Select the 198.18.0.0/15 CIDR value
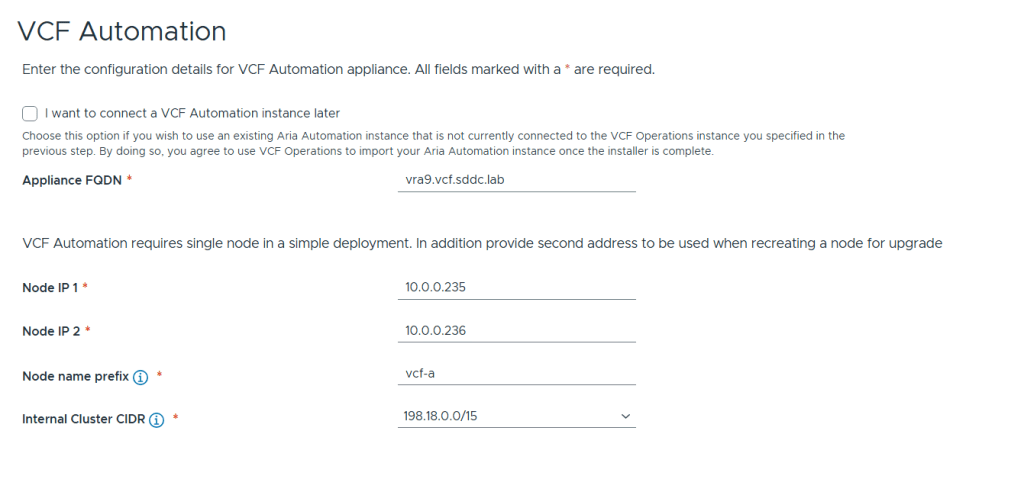 click(x=440, y=415)
